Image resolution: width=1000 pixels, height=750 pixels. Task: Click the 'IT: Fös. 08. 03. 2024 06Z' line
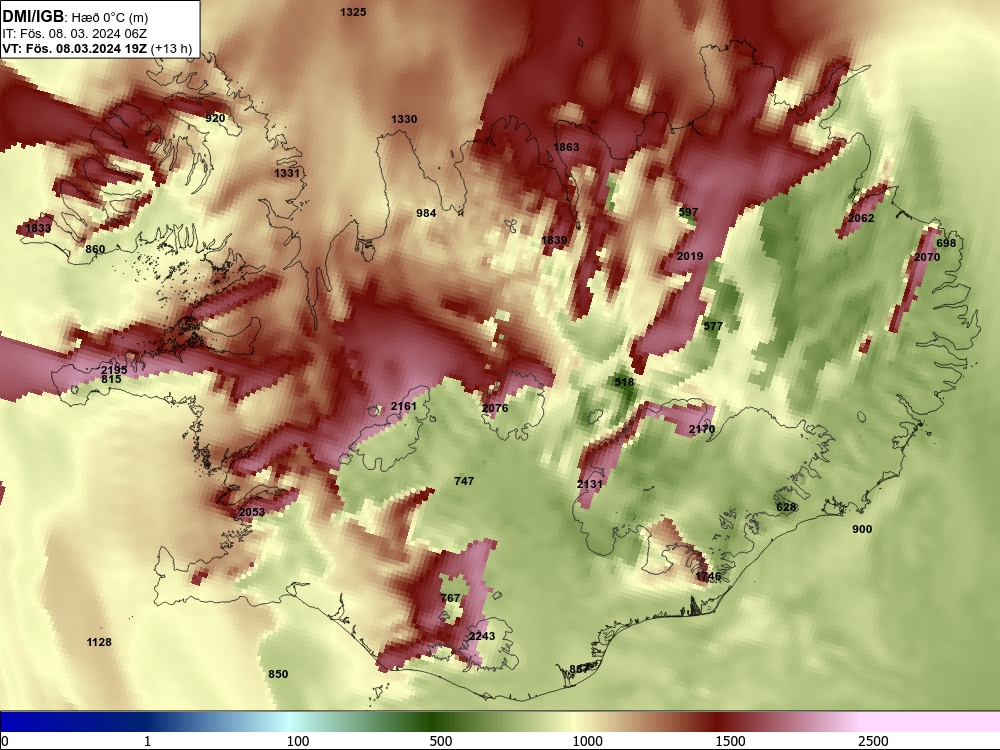74,33
